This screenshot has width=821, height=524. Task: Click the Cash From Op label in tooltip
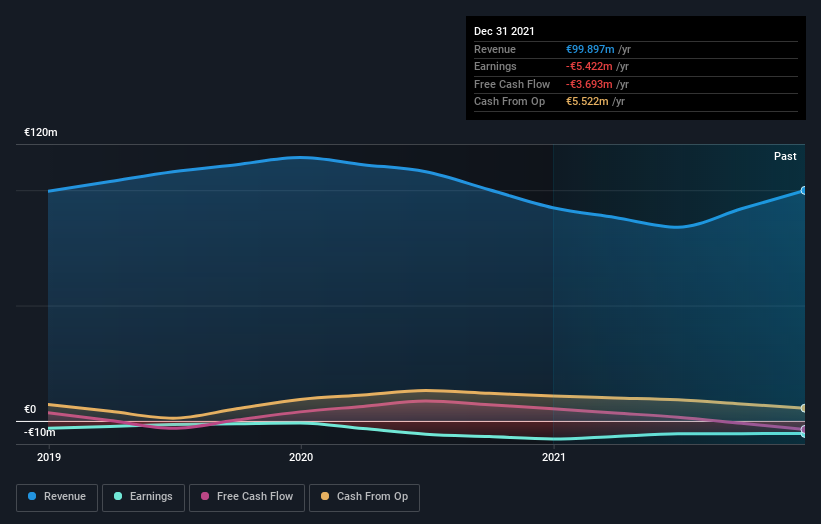pos(509,102)
